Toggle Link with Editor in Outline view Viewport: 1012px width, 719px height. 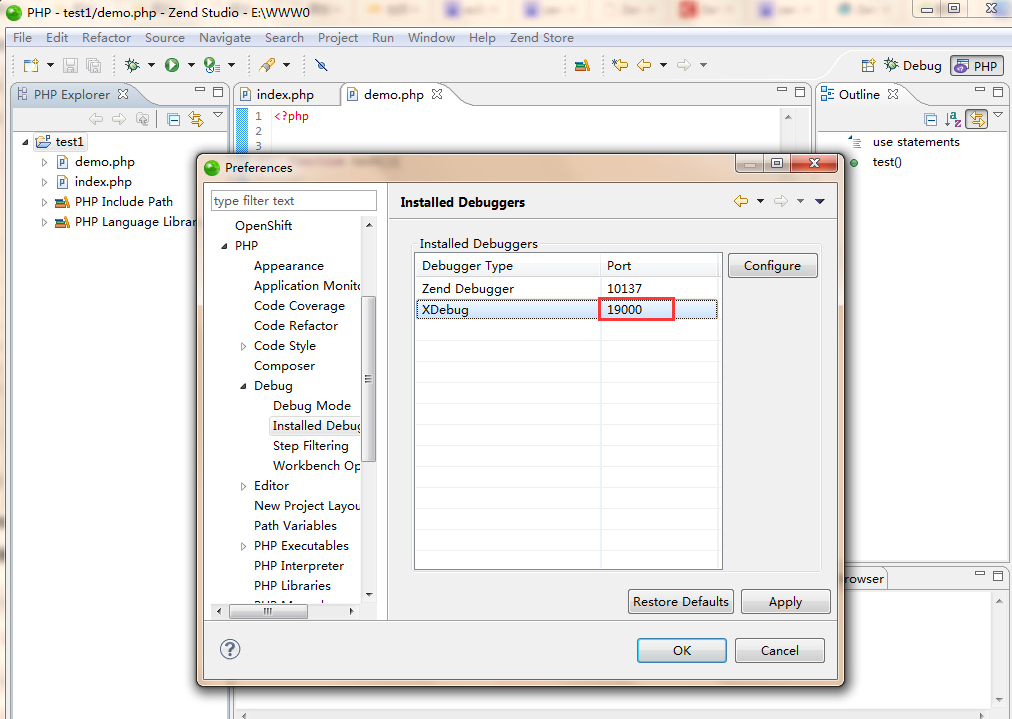tap(977, 119)
